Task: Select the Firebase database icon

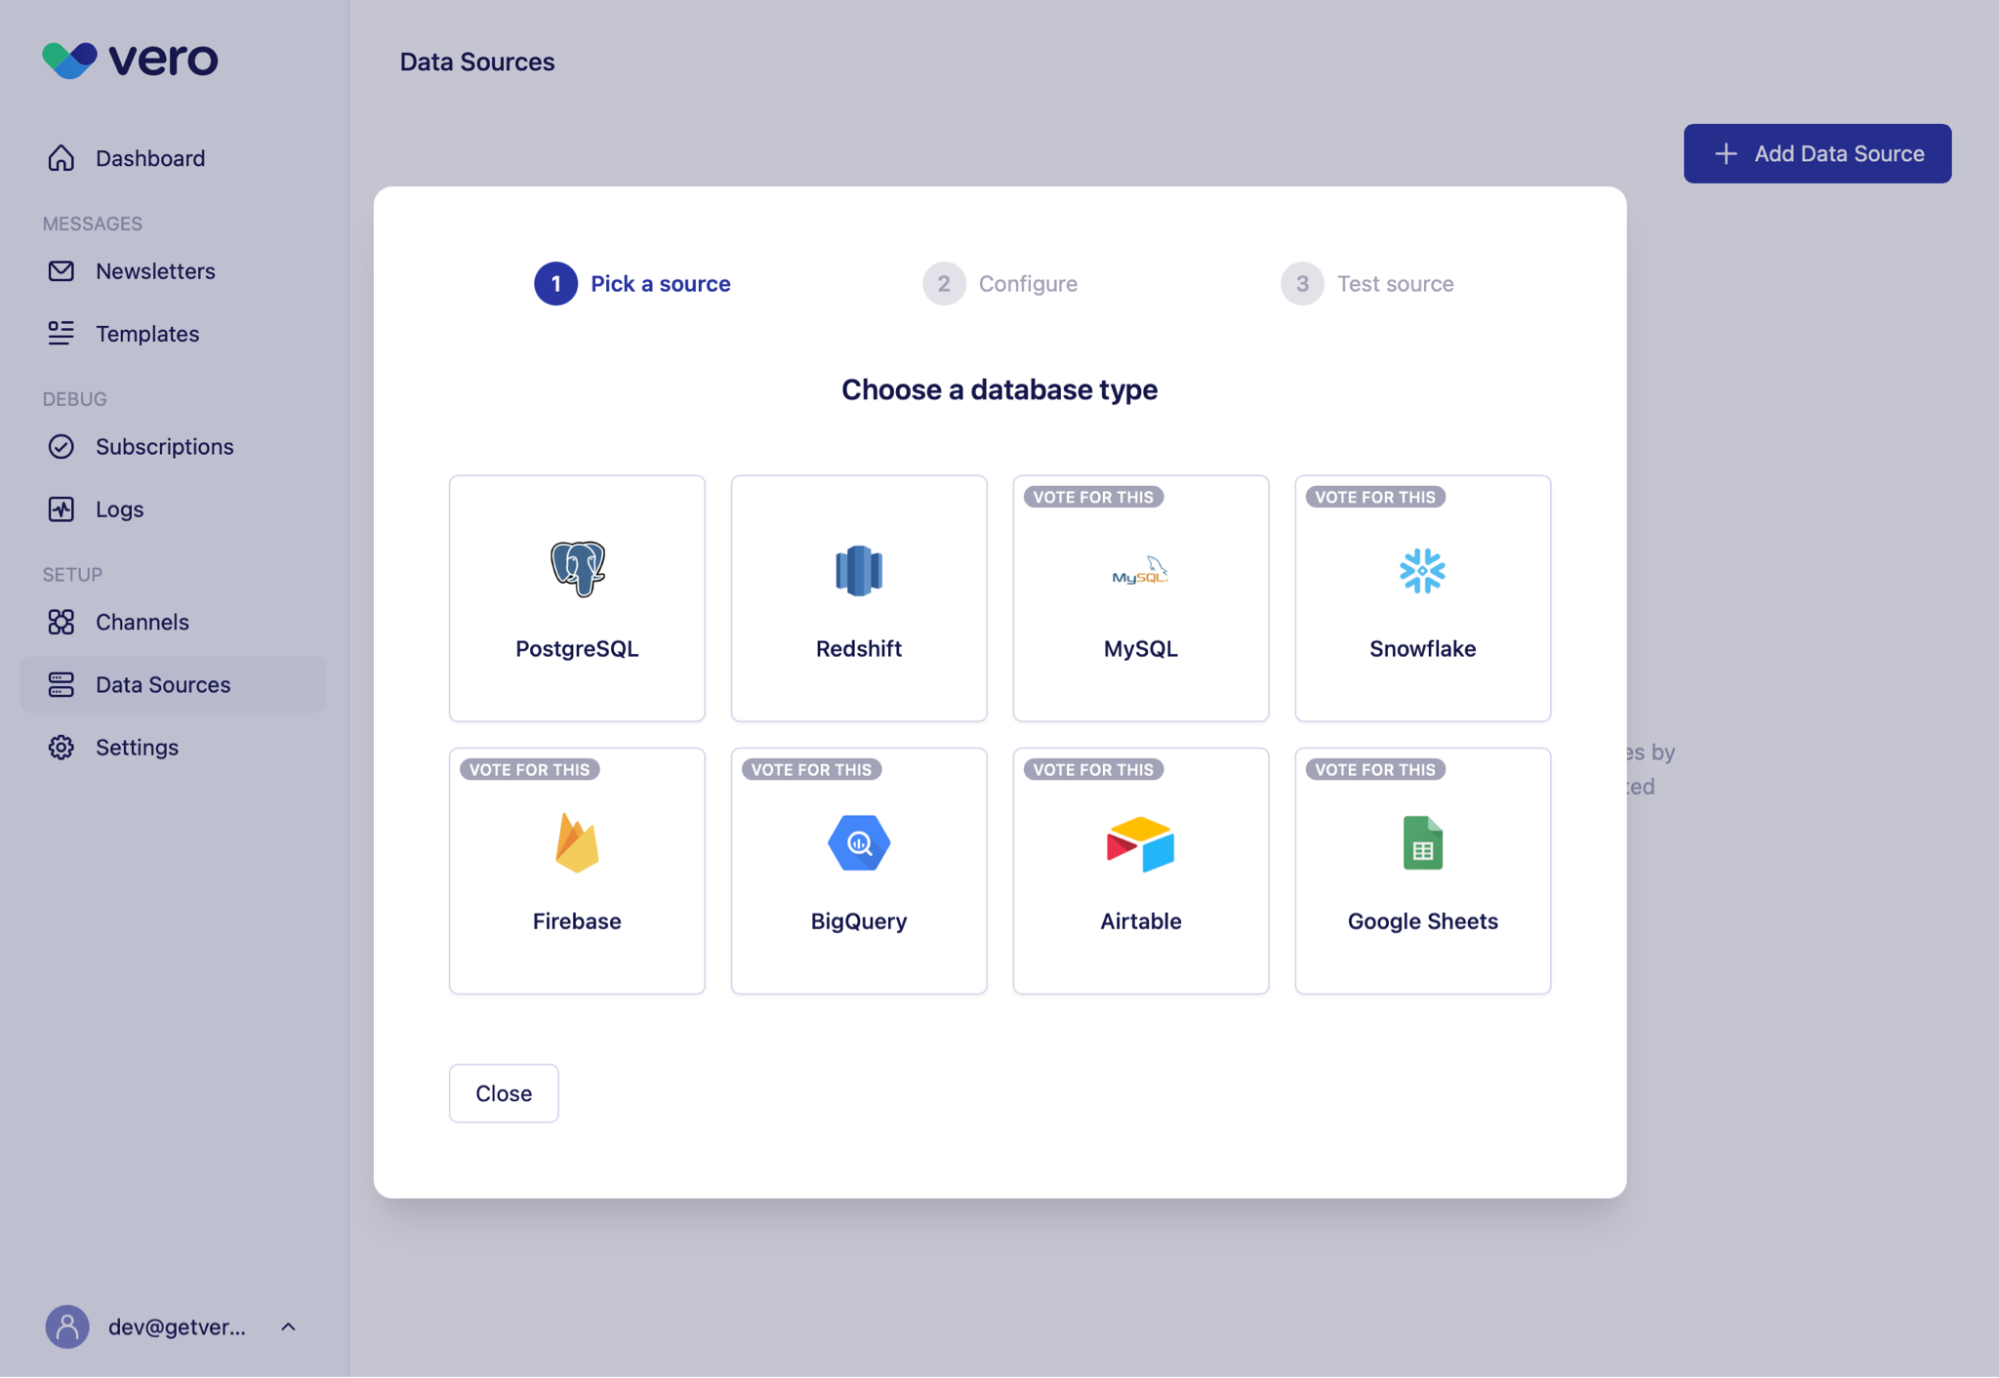Action: pos(577,840)
